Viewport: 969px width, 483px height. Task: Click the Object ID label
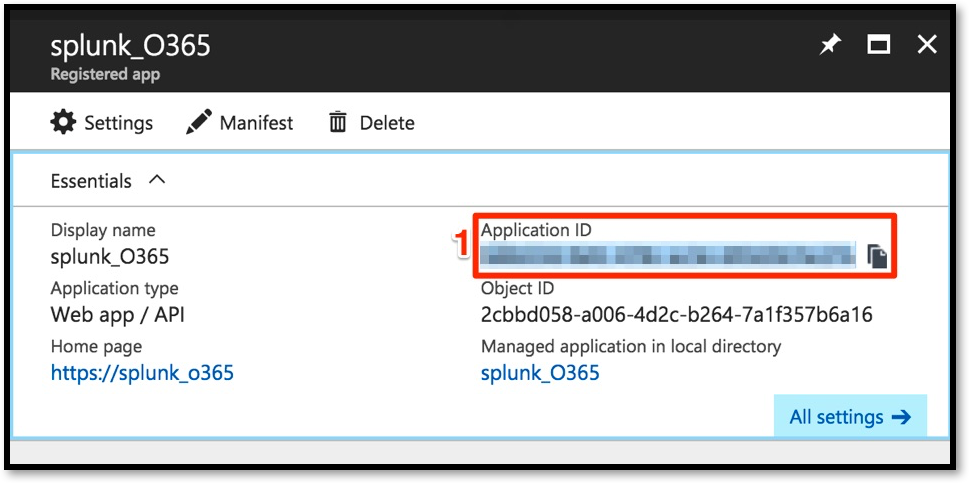[x=517, y=288]
